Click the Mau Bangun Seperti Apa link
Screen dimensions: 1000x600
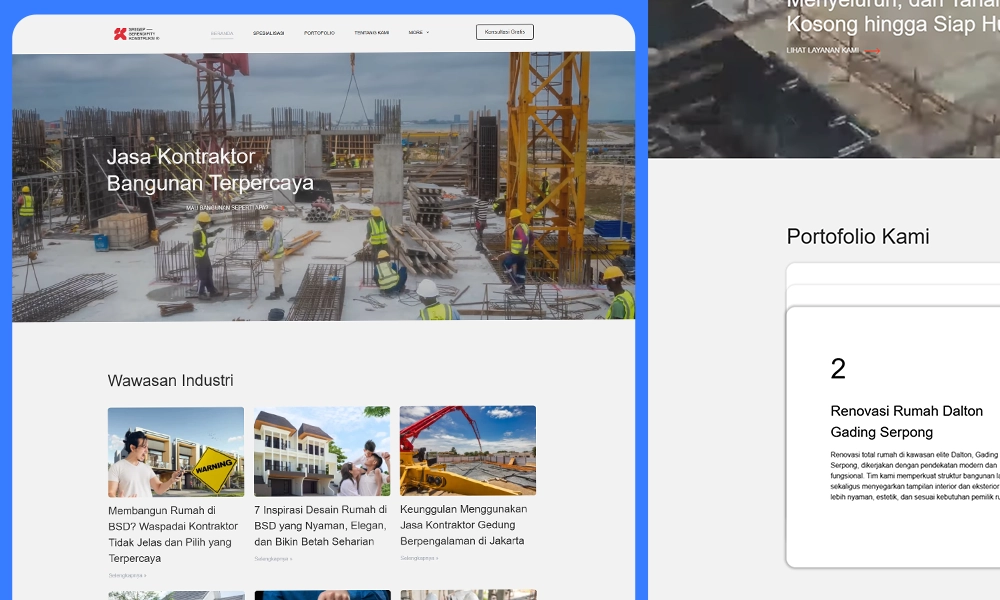tap(227, 208)
